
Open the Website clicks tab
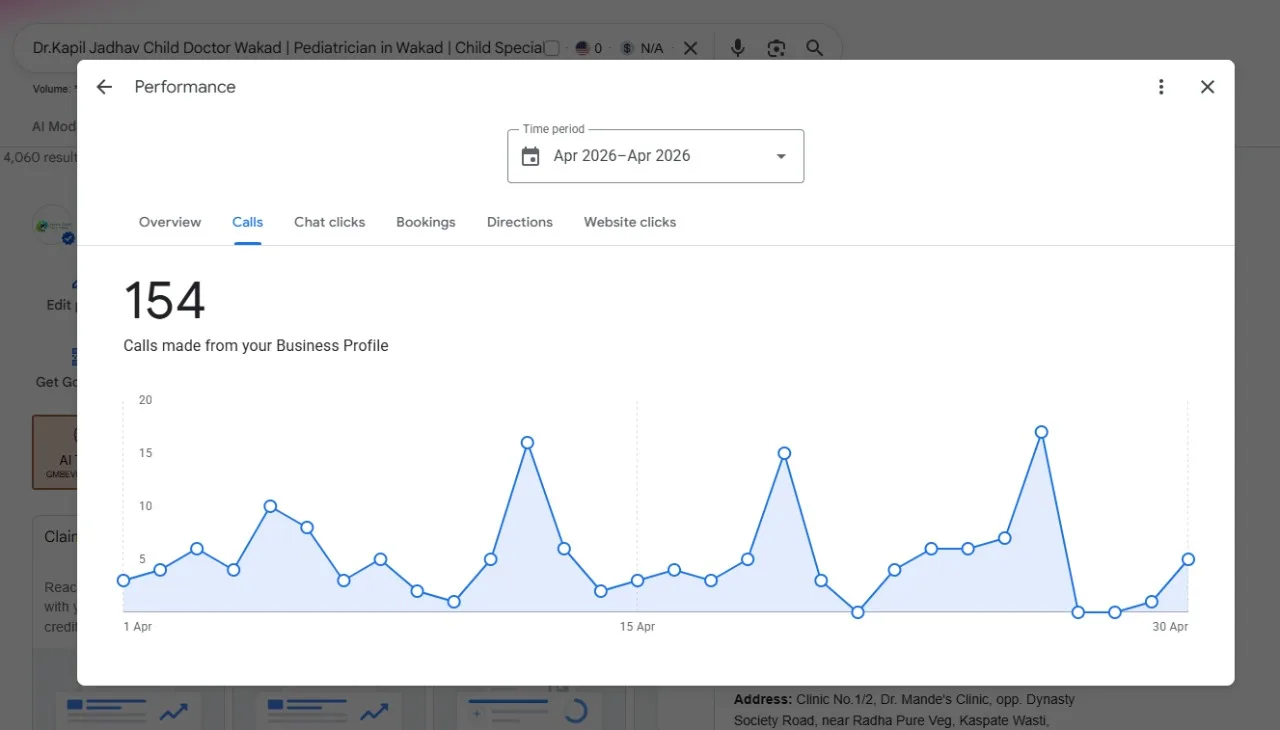[x=630, y=222]
